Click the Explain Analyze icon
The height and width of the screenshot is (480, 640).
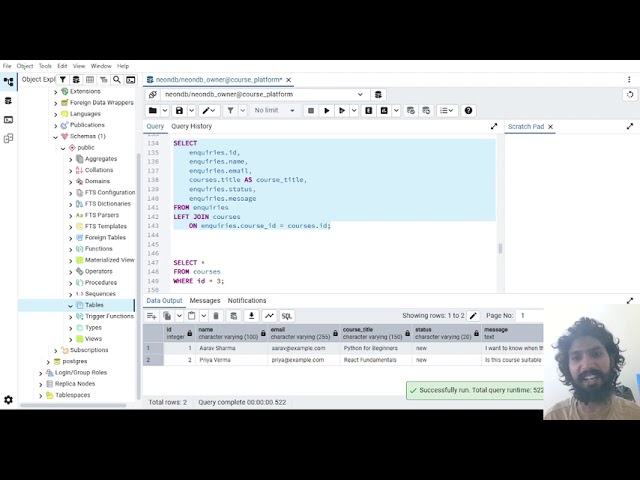click(x=384, y=111)
